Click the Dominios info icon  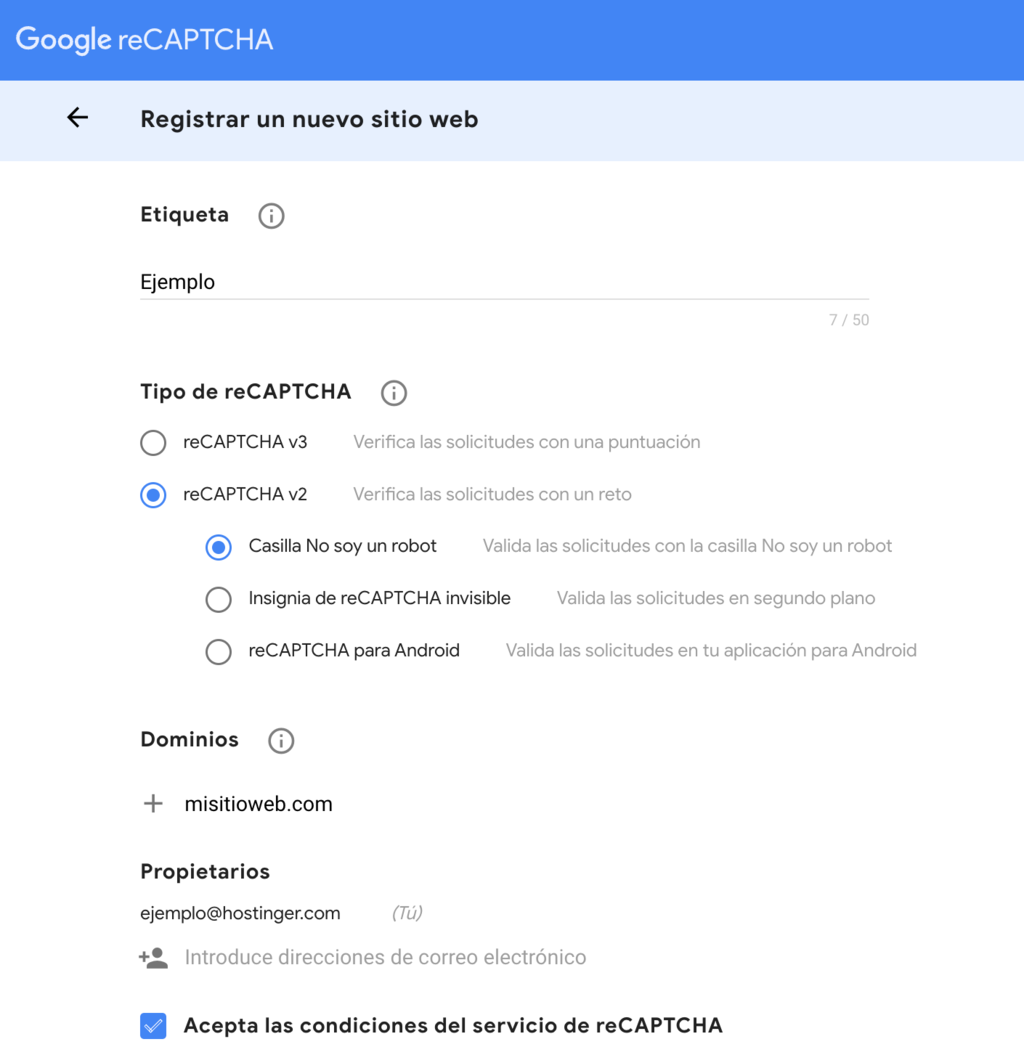point(281,741)
